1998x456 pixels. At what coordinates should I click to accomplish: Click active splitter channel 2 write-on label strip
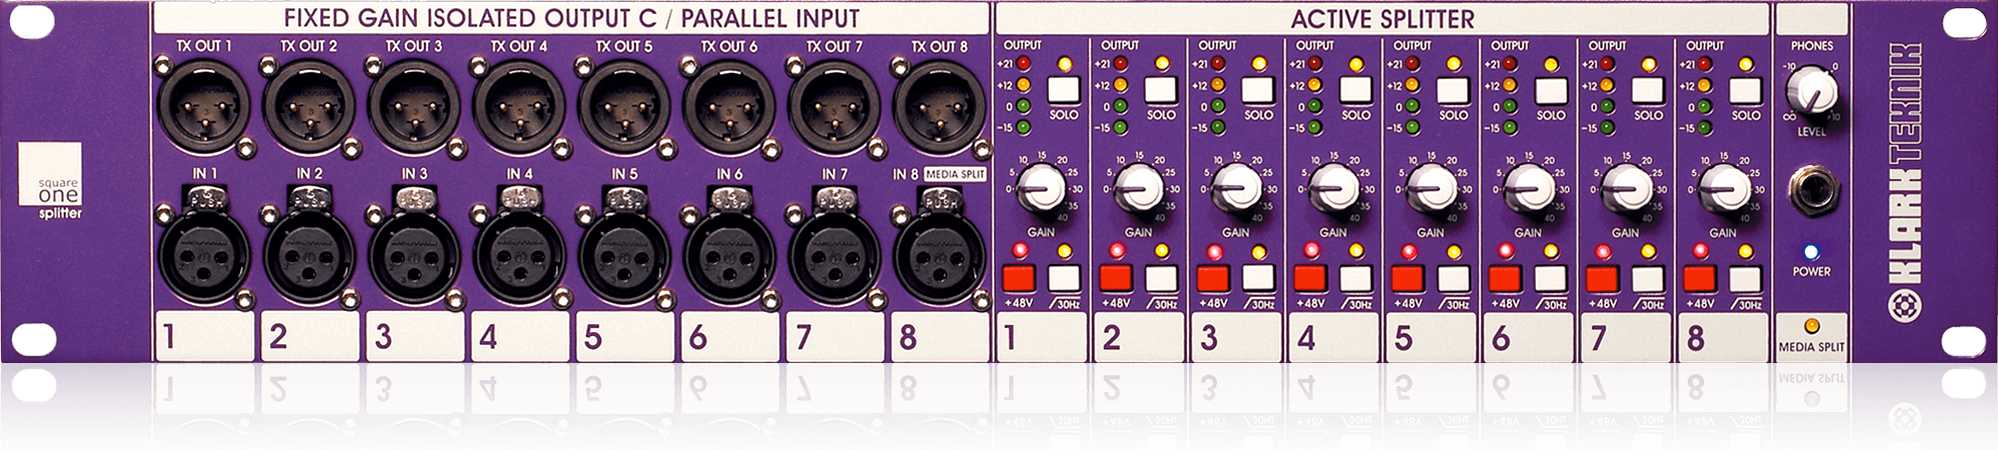coord(1139,336)
